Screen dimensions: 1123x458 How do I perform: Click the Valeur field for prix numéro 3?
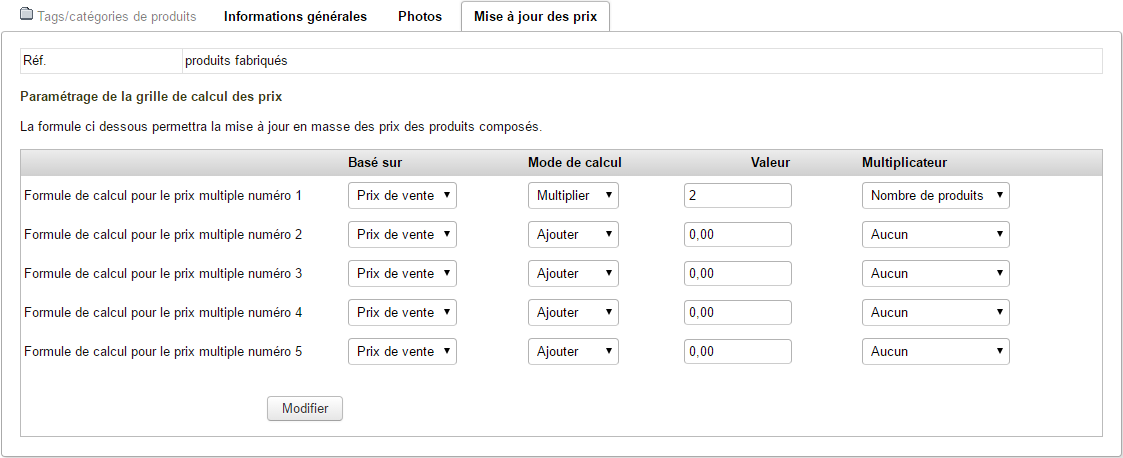(738, 274)
